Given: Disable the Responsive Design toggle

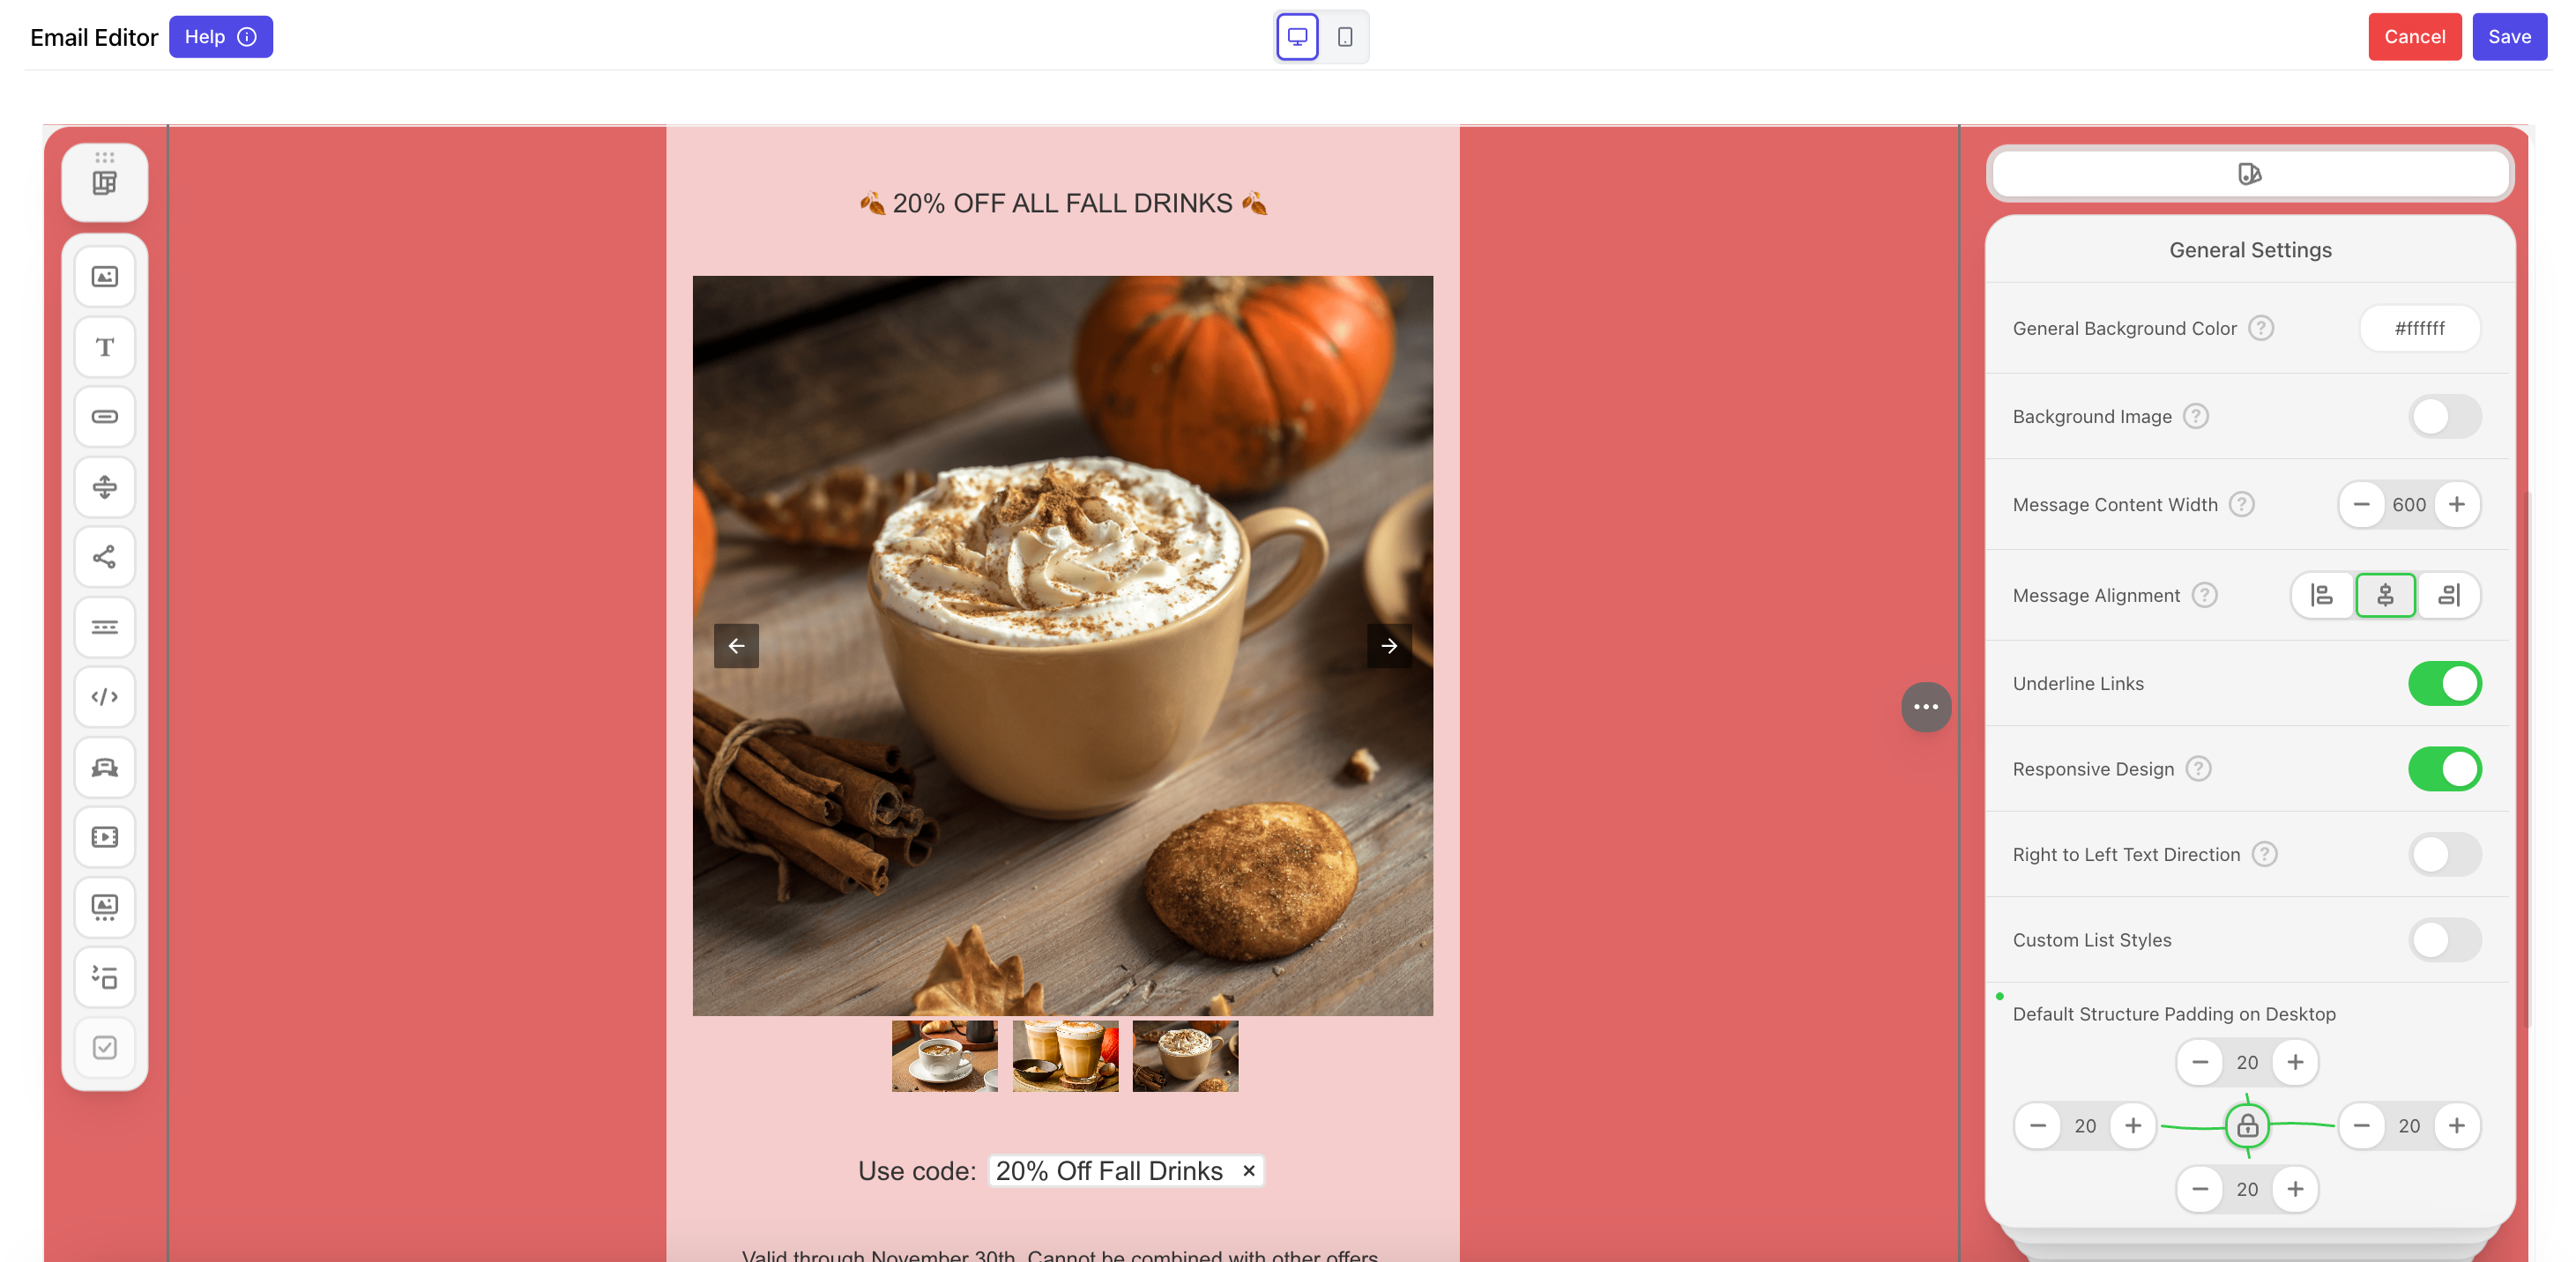Looking at the screenshot, I should coord(2444,769).
